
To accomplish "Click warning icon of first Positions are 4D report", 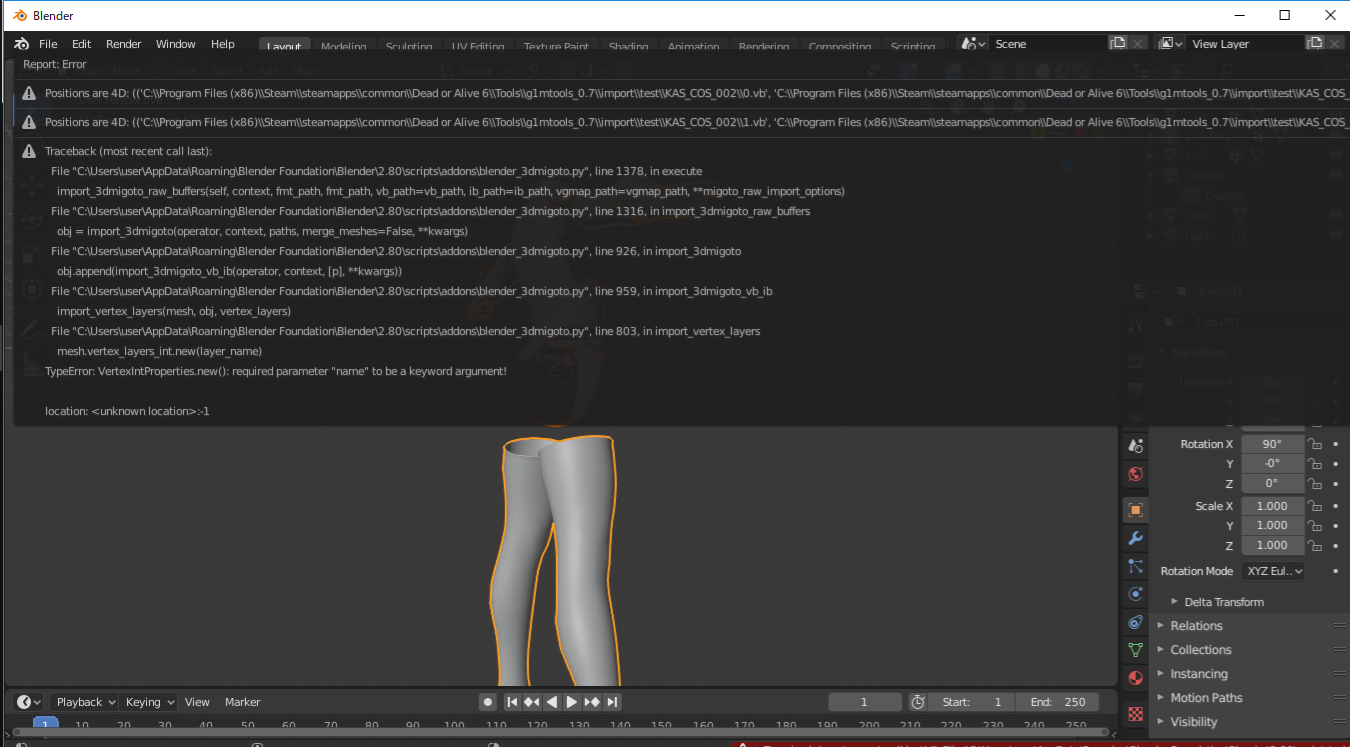I will [29, 93].
